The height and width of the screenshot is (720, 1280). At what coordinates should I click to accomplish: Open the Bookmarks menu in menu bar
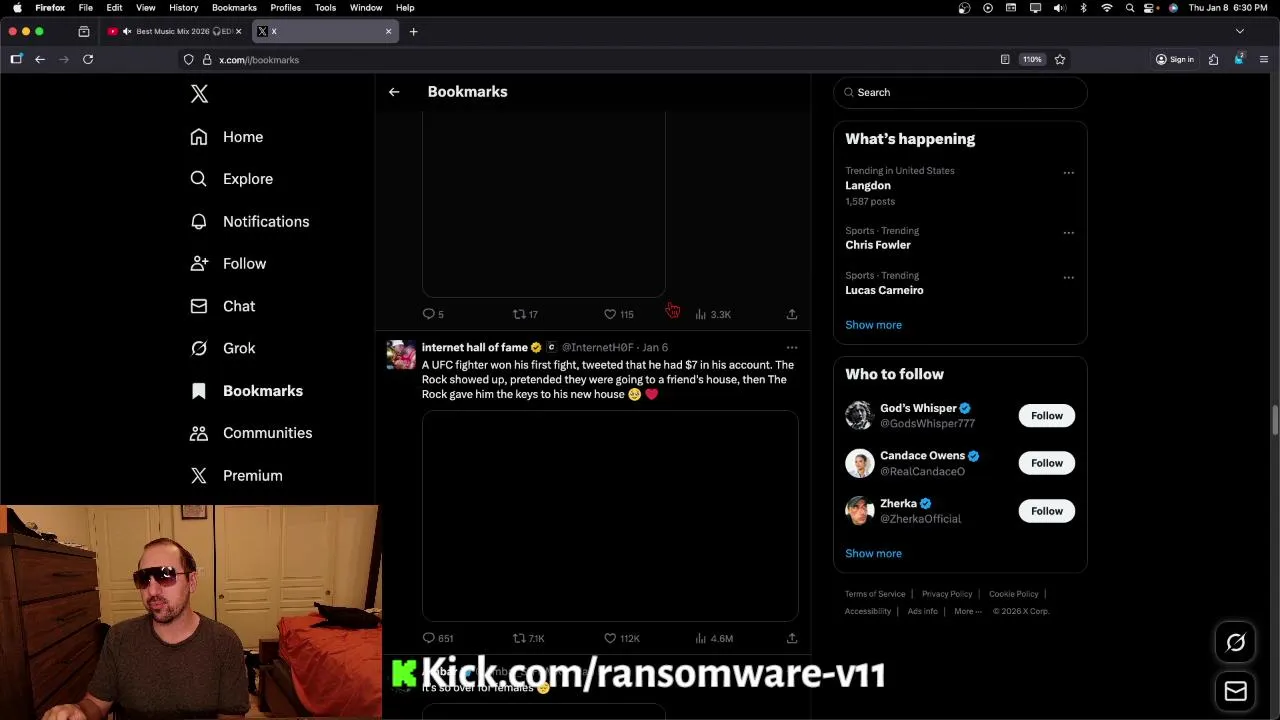coord(234,8)
